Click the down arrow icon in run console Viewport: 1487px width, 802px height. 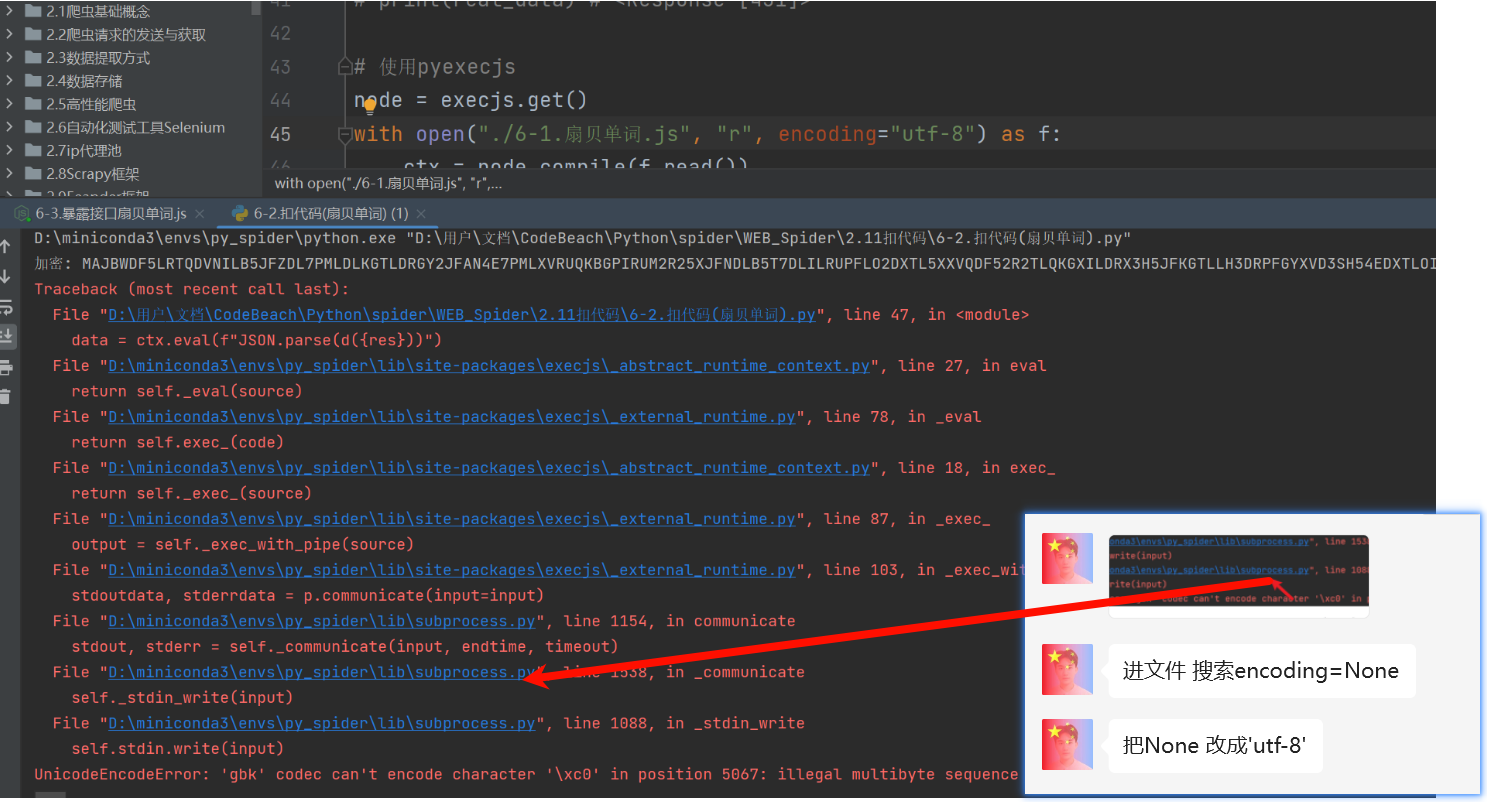6,276
